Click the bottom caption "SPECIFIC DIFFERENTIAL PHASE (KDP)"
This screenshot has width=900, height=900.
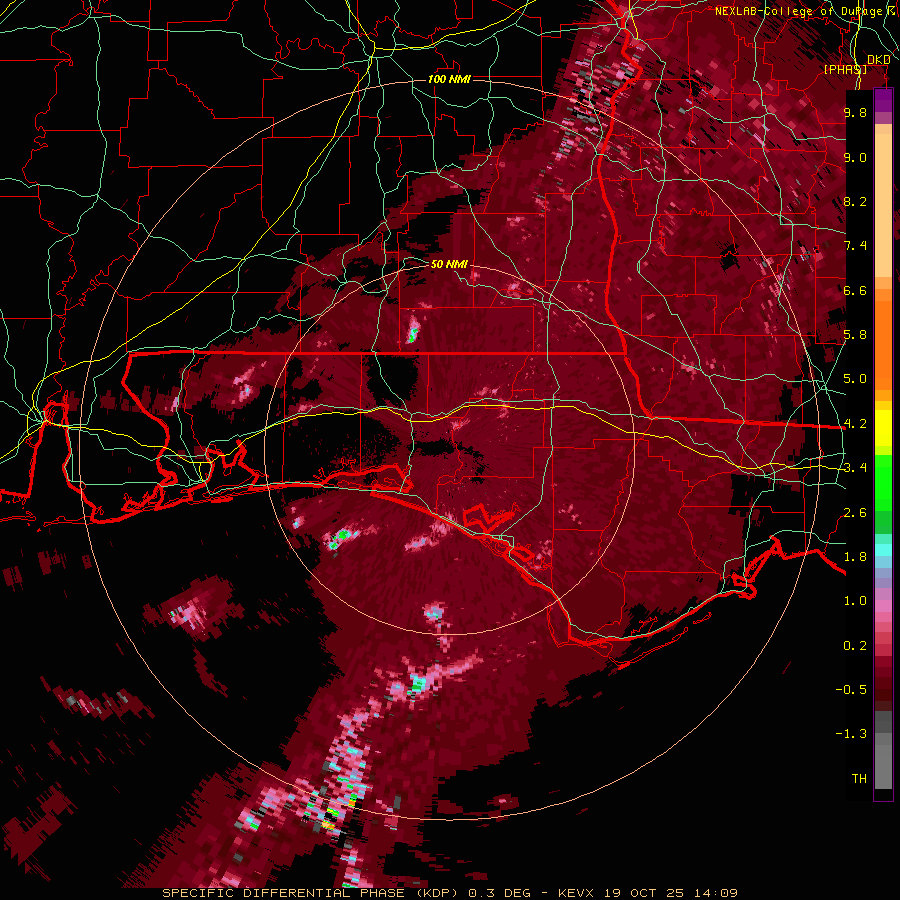313,893
